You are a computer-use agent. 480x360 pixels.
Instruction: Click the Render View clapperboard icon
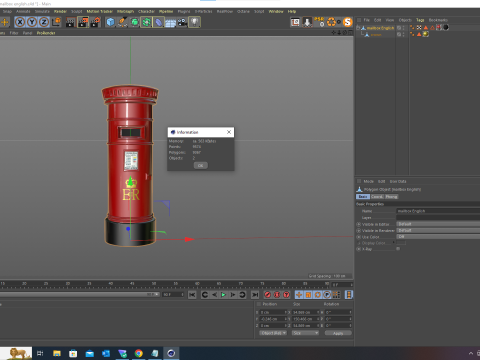click(x=71, y=22)
